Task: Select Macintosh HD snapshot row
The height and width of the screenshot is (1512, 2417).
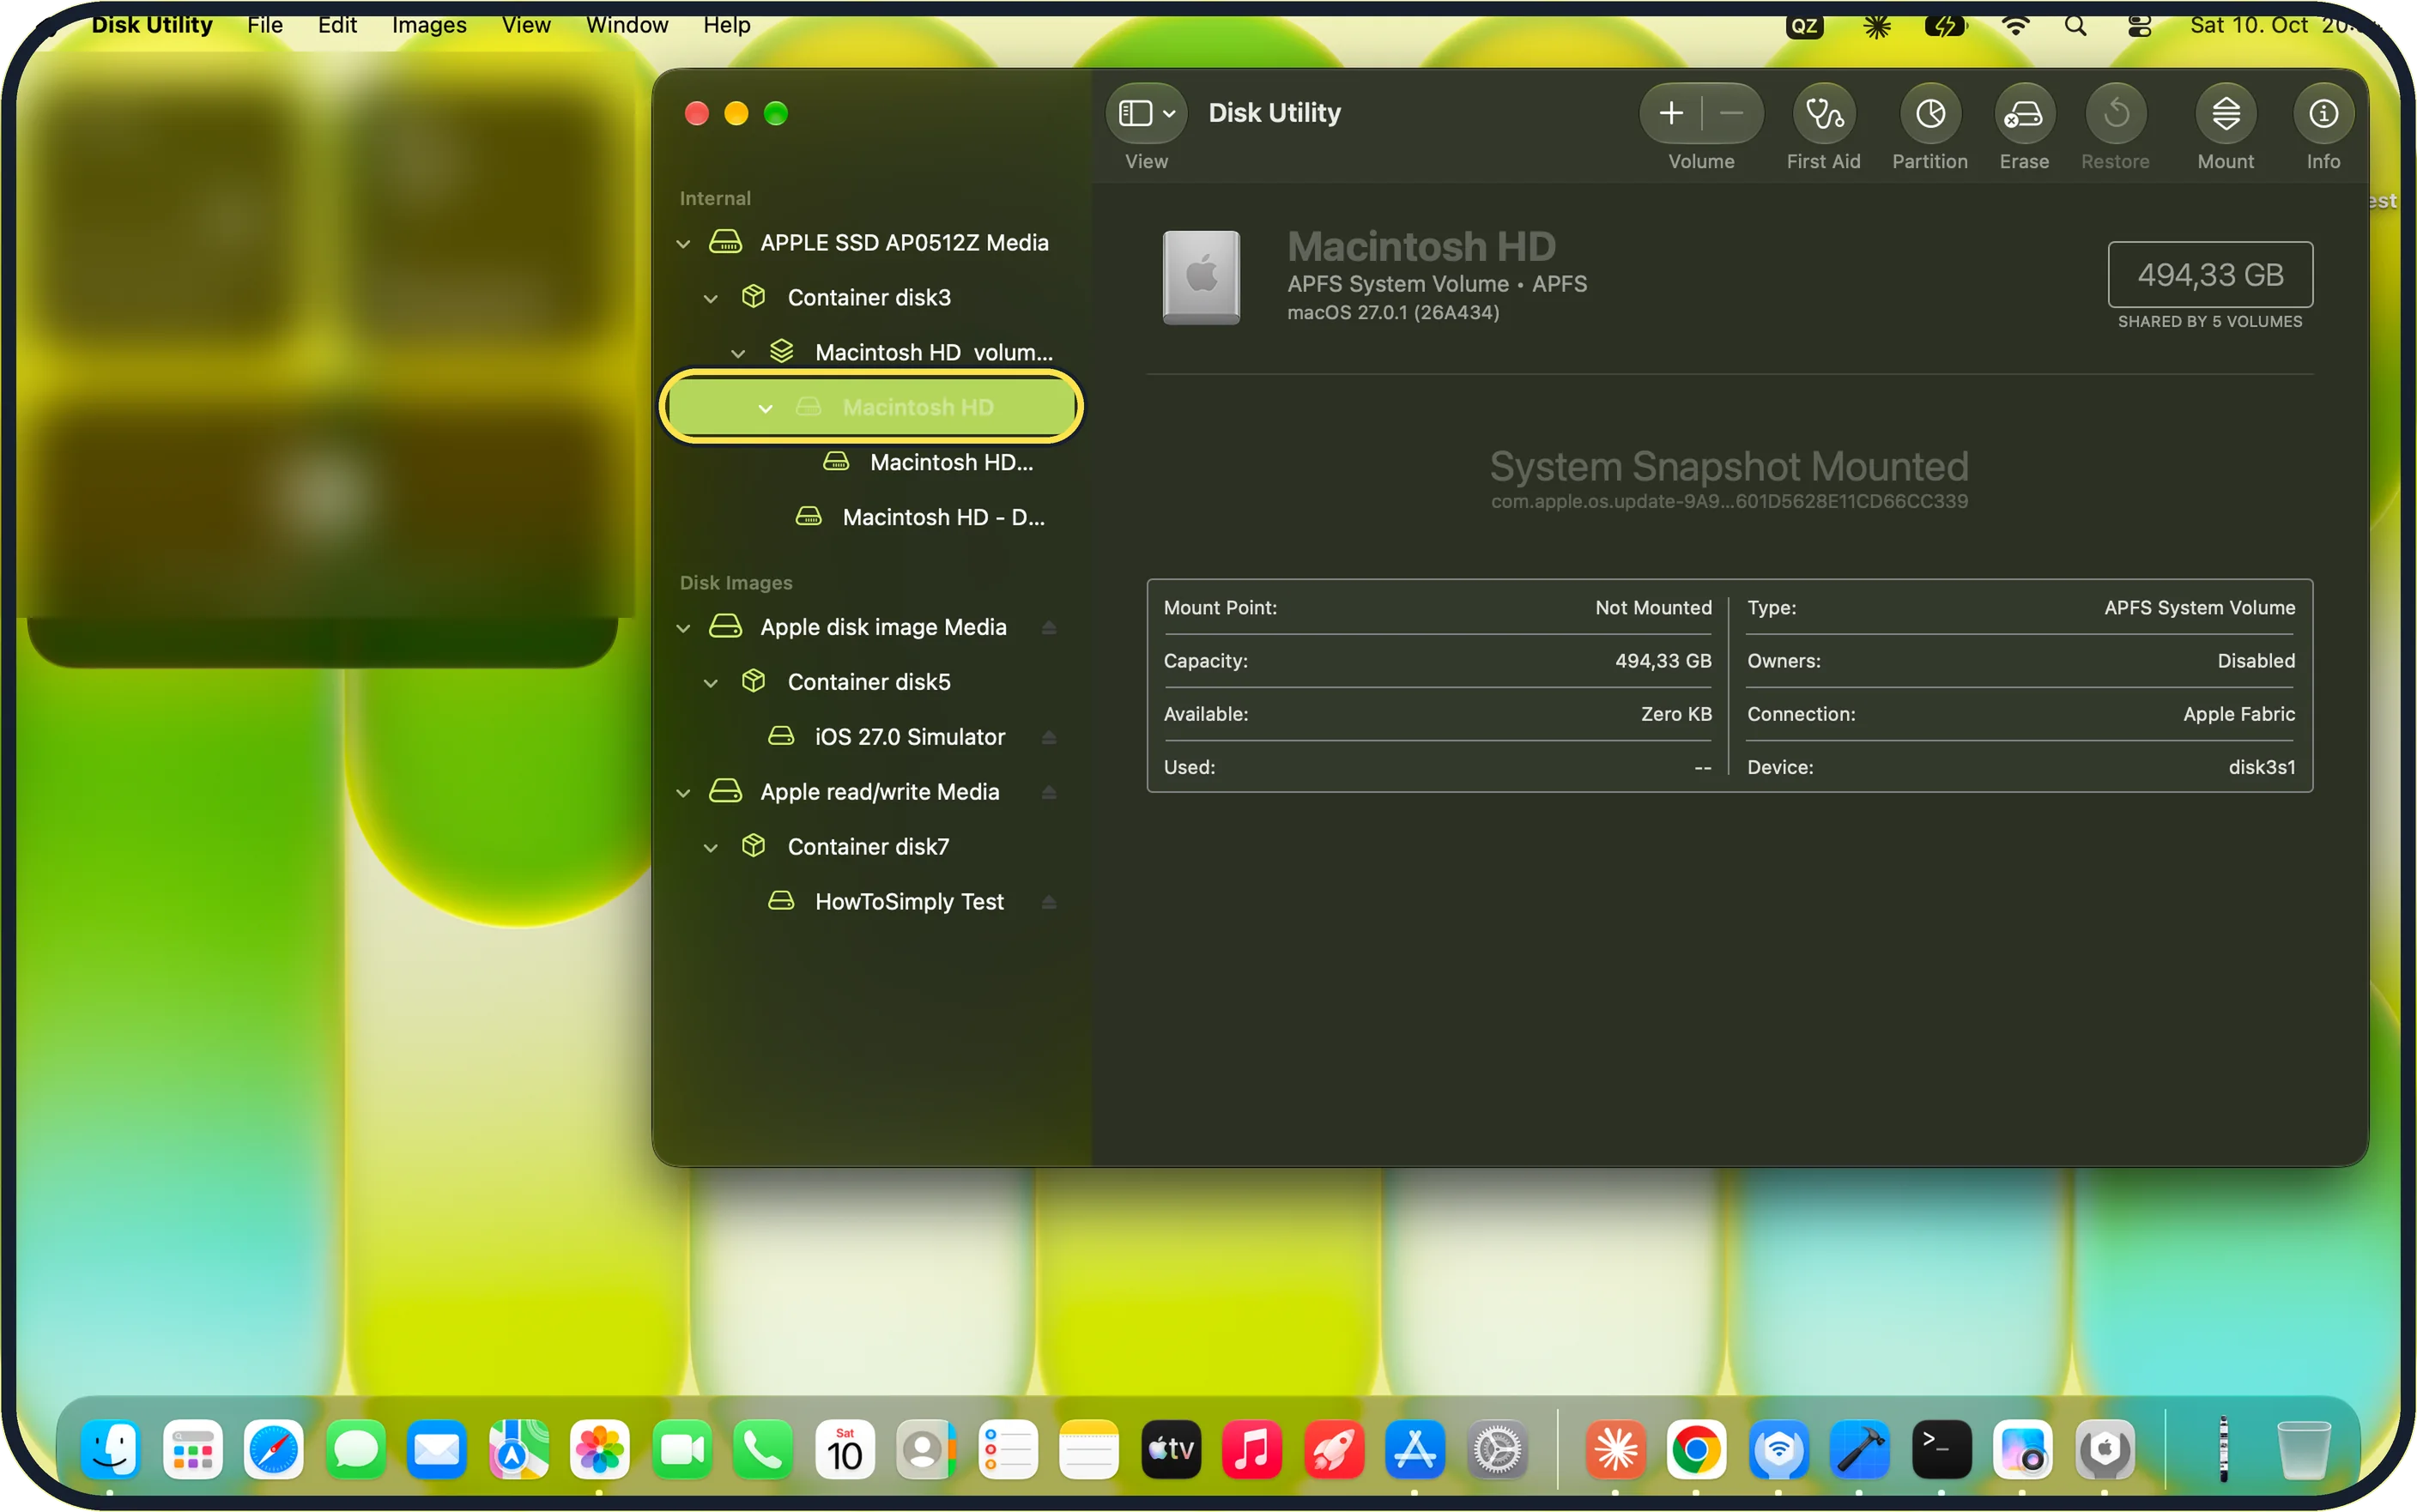Action: coord(871,462)
